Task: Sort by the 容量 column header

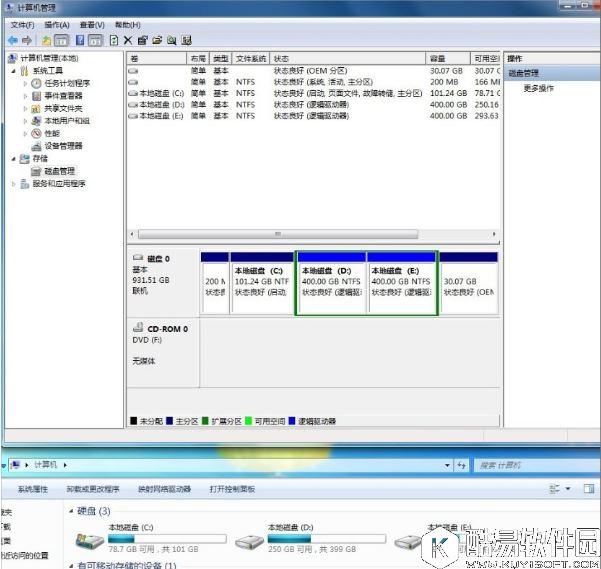Action: [448, 59]
